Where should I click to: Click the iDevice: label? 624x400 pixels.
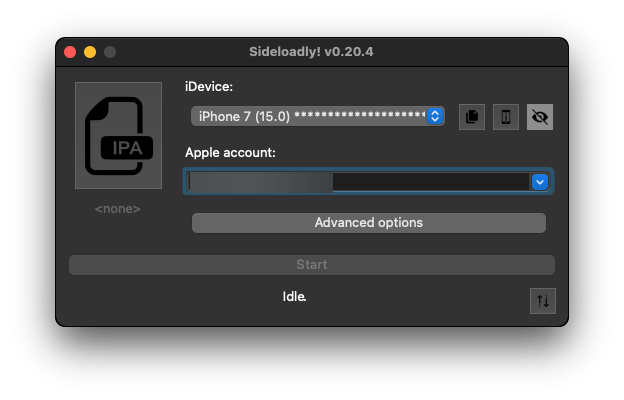209,86
